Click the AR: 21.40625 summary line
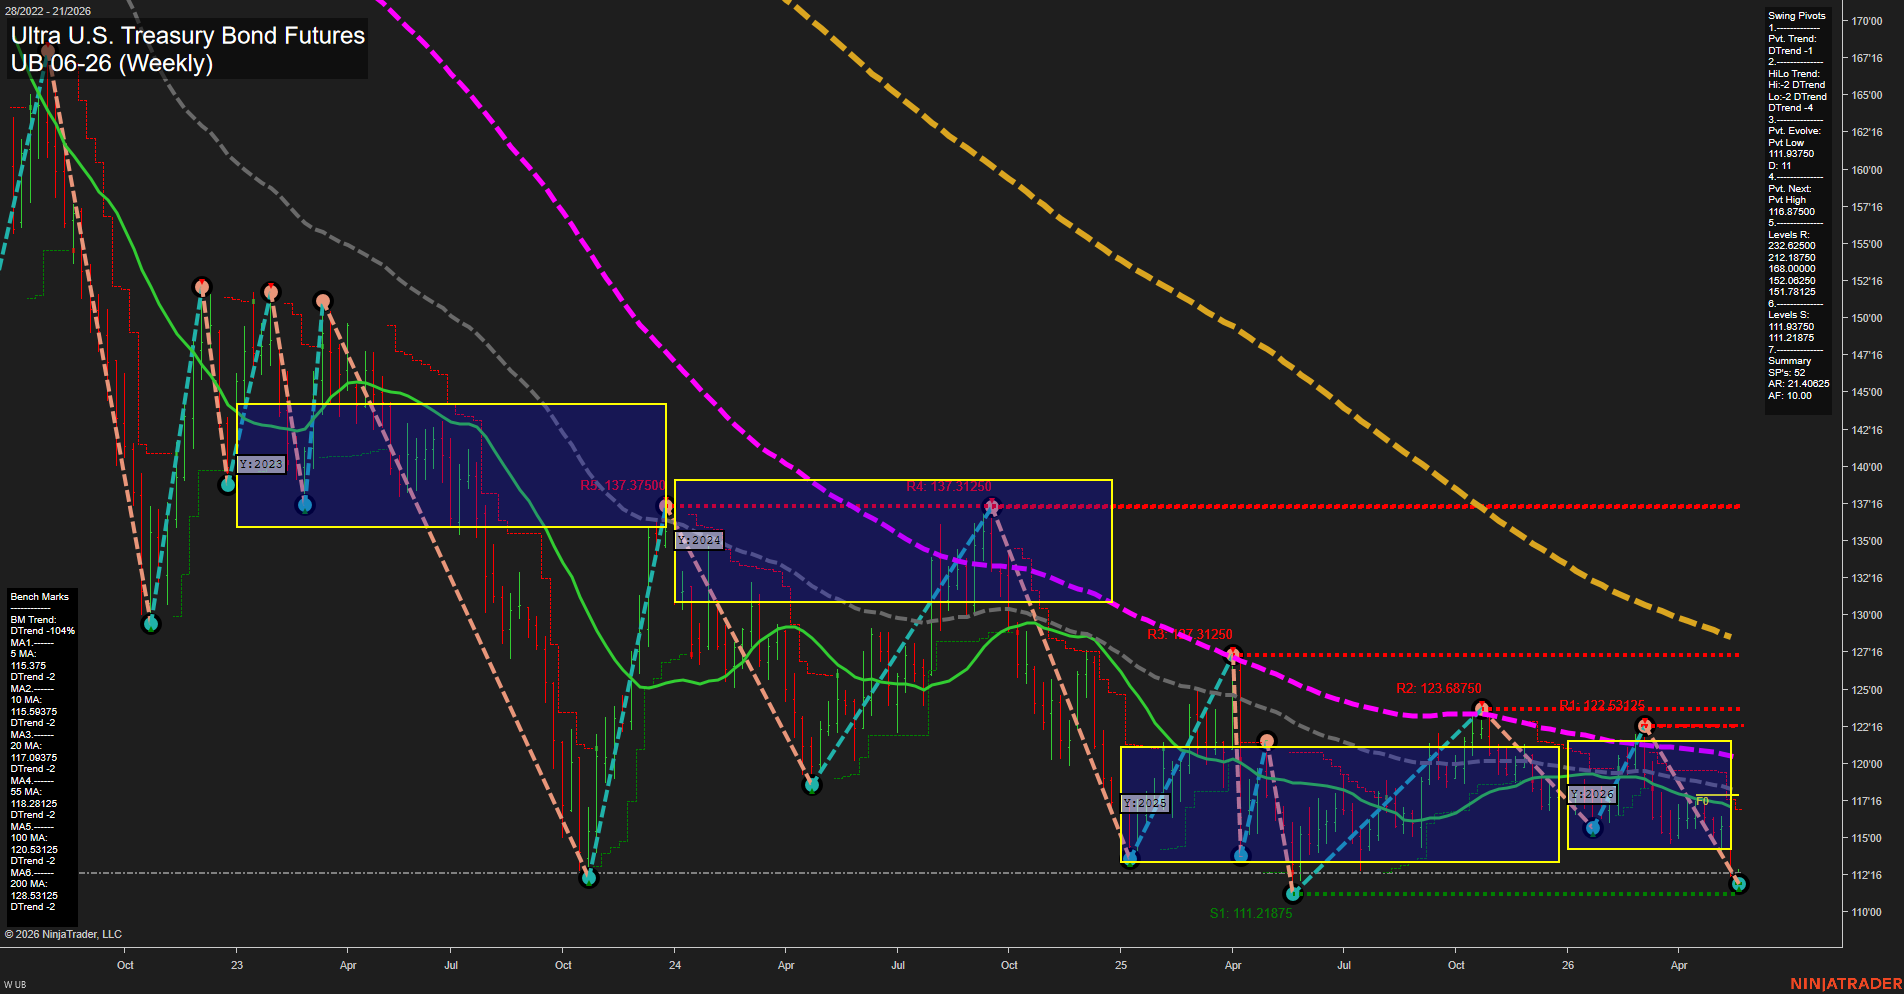This screenshot has width=1904, height=994. click(x=1799, y=384)
